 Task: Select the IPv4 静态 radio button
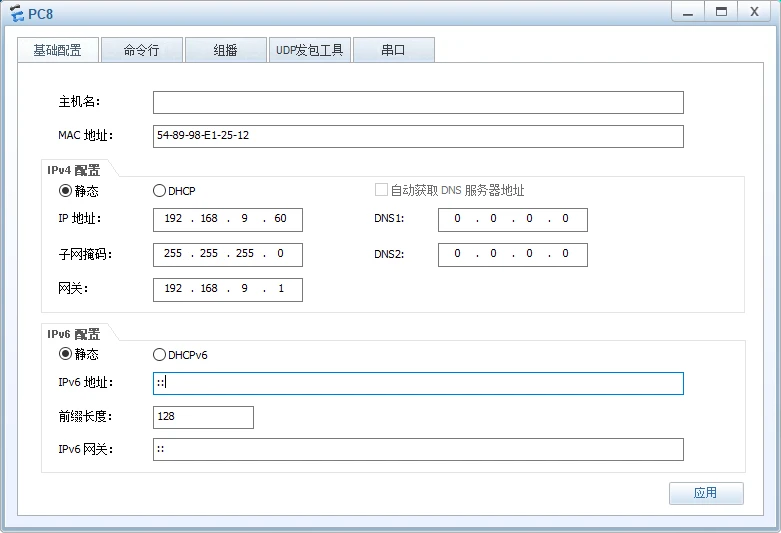[66, 190]
